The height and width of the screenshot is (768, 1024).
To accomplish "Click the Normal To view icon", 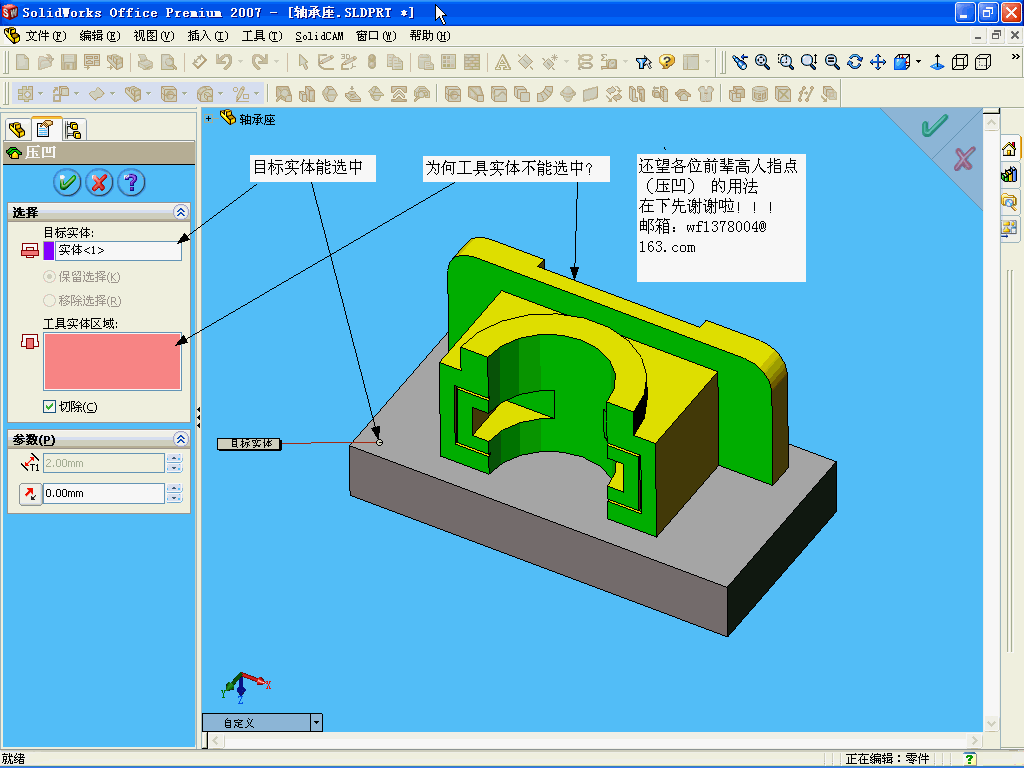I will 937,62.
